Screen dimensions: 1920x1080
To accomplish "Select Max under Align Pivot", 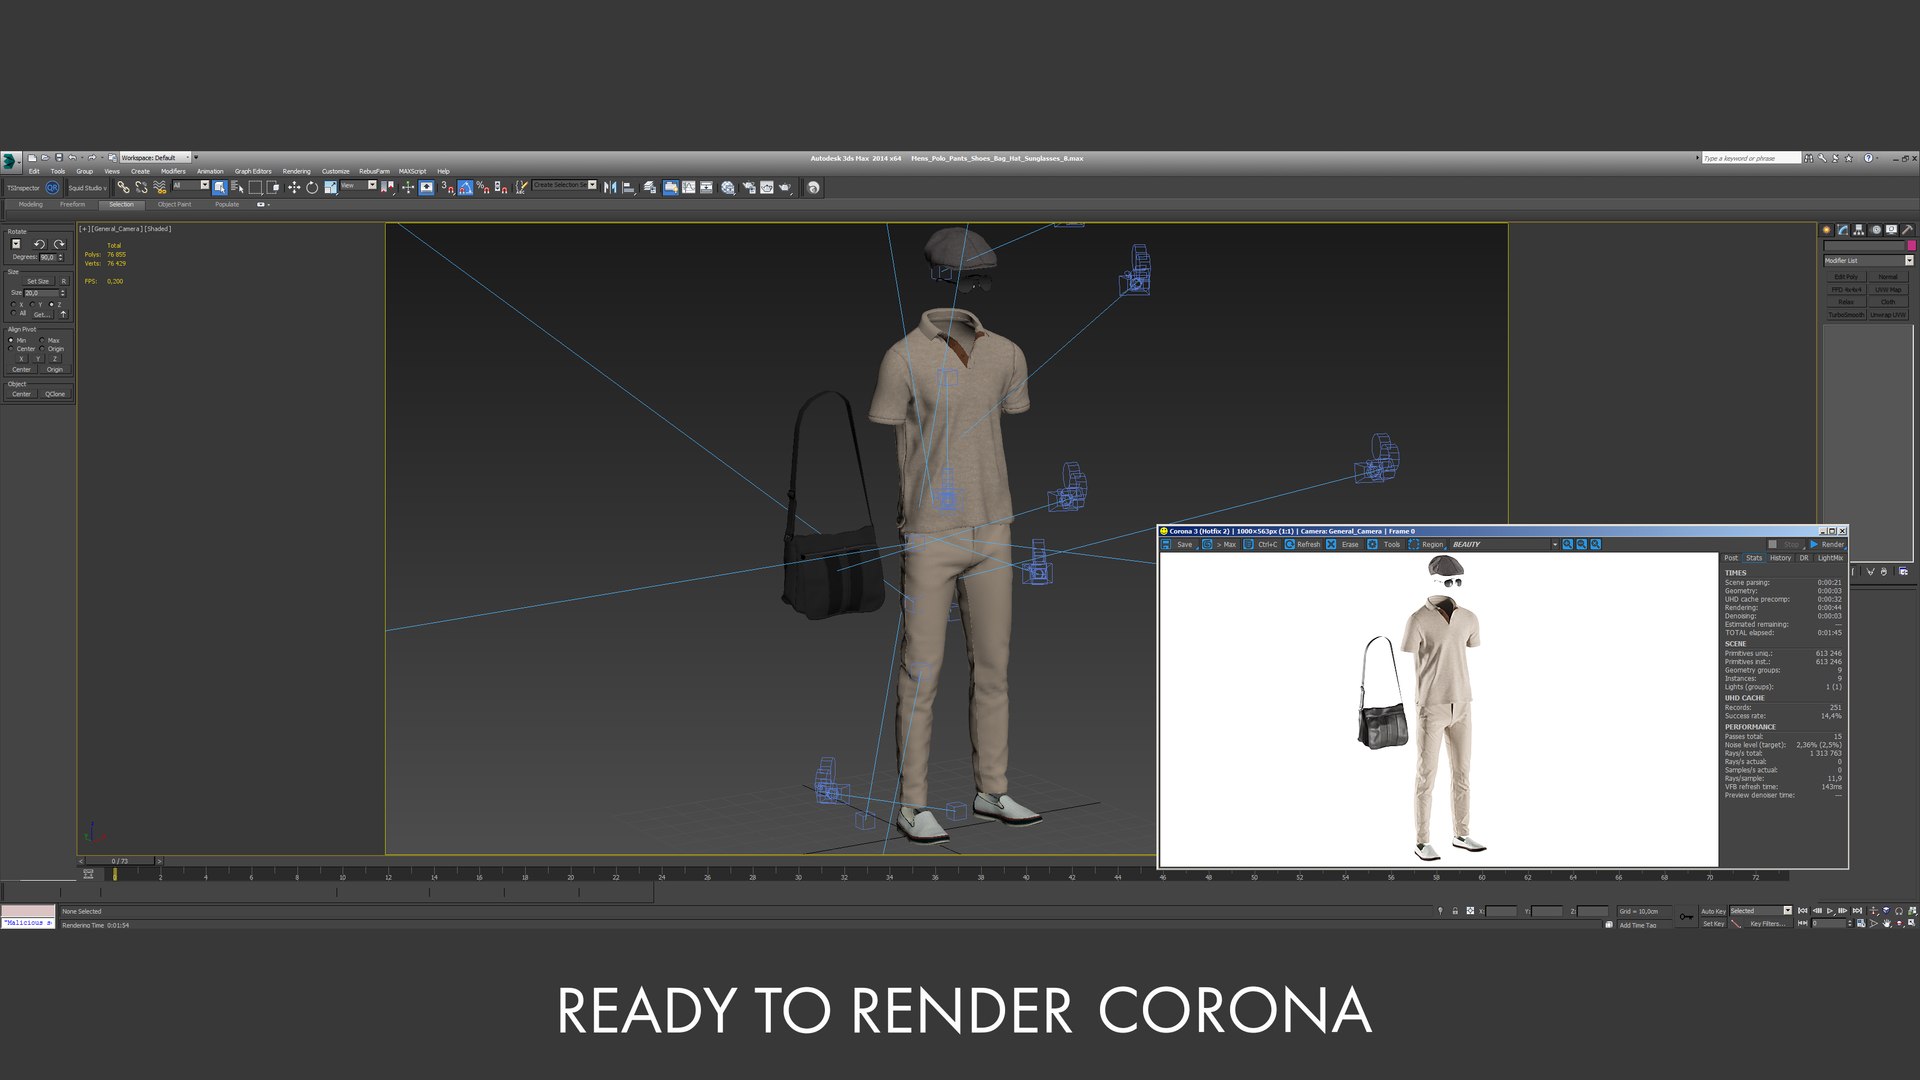I will (42, 340).
